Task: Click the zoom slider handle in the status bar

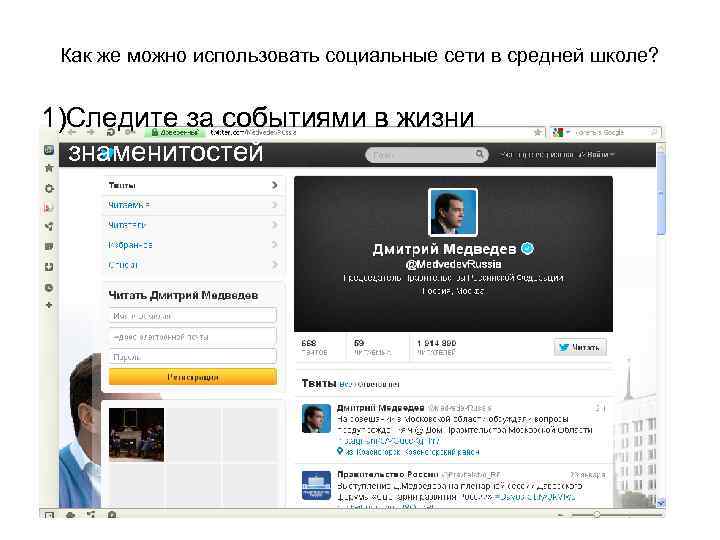Action: (596, 515)
